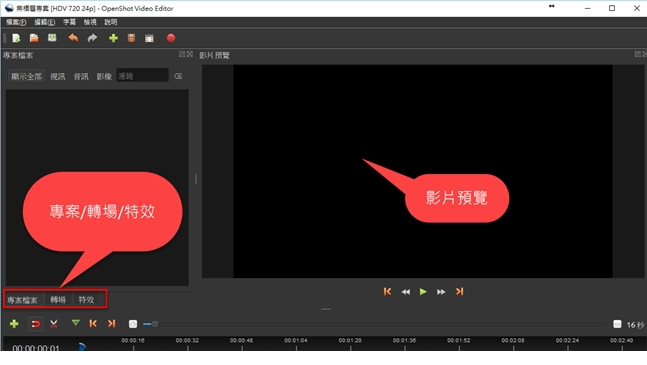The image size is (647, 365).
Task: Switch to the 轉場 transitions tab
Action: [x=58, y=300]
